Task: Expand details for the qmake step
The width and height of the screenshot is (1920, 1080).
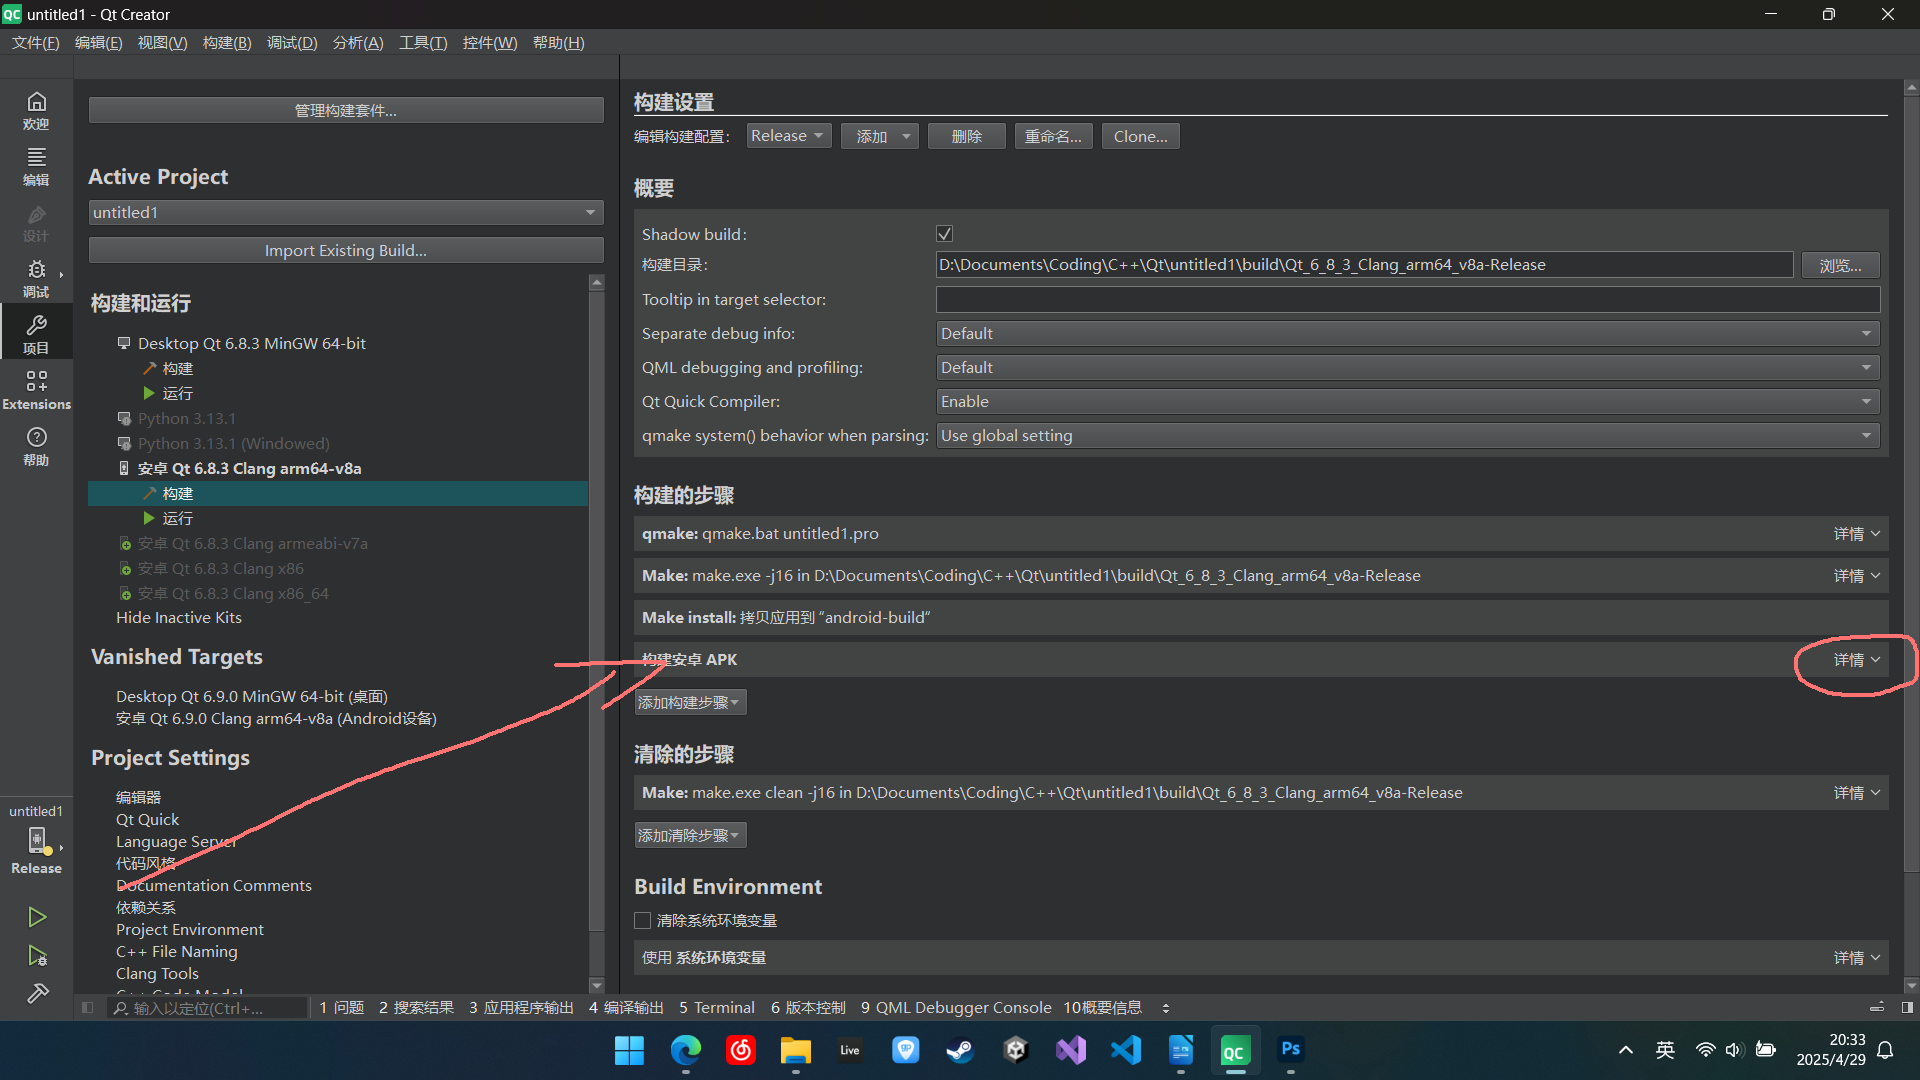Action: pos(1856,534)
